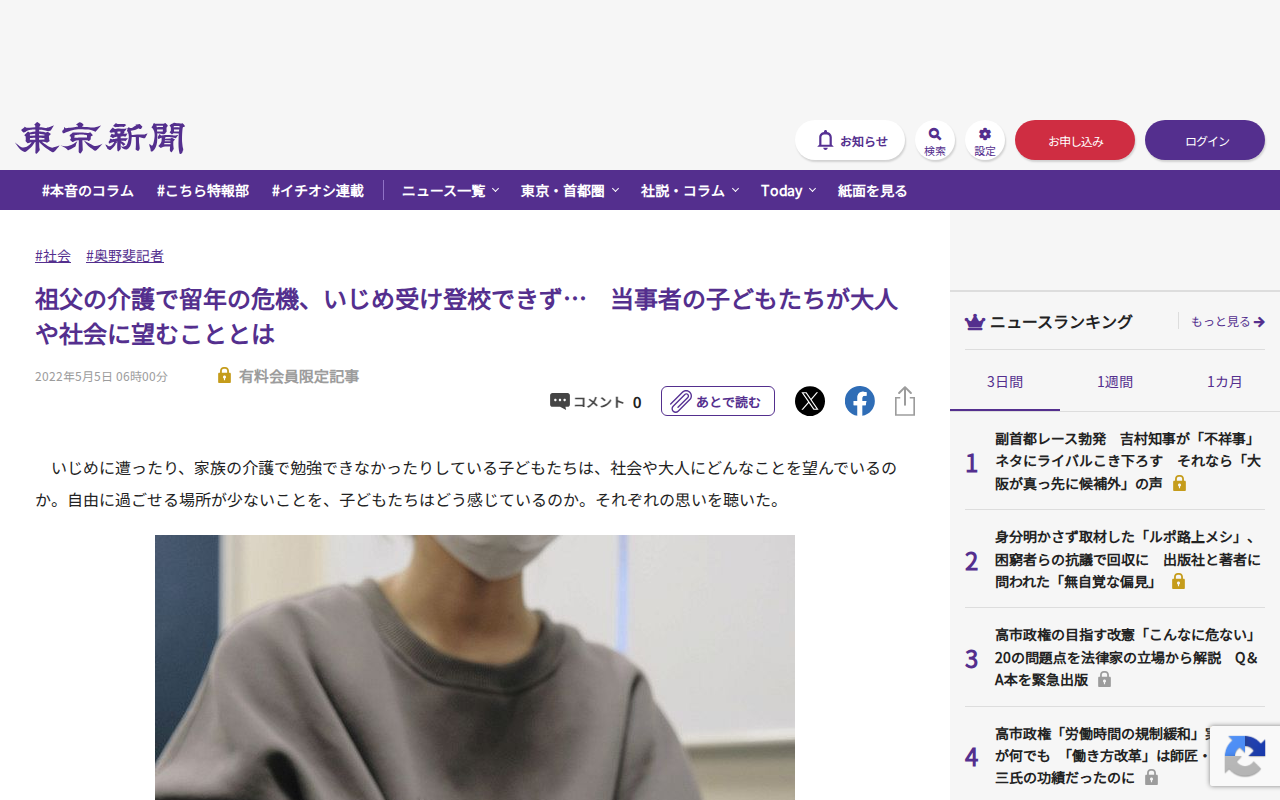The image size is (1280, 800).
Task: Click the もっと見る arrow icon
Action: [x=1259, y=322]
